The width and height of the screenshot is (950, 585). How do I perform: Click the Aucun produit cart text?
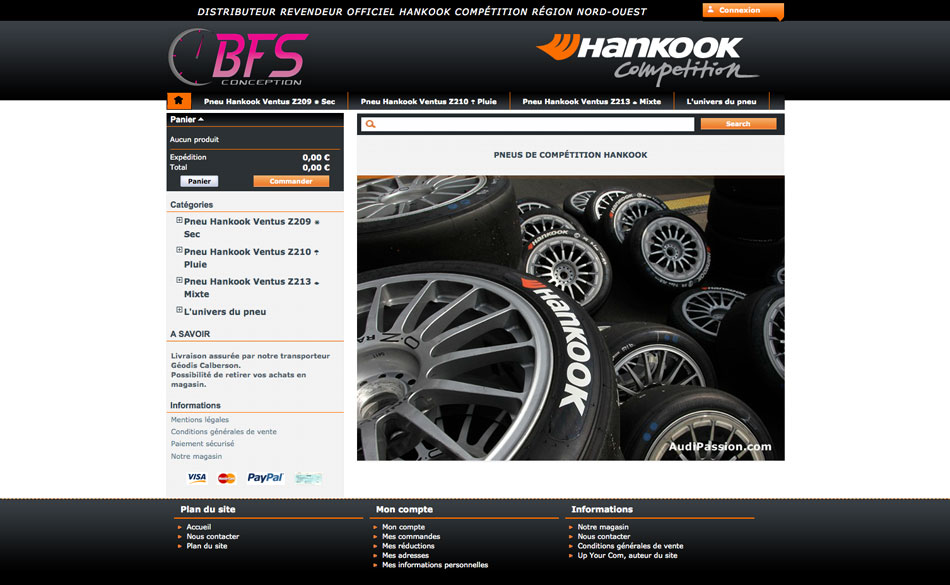[194, 139]
